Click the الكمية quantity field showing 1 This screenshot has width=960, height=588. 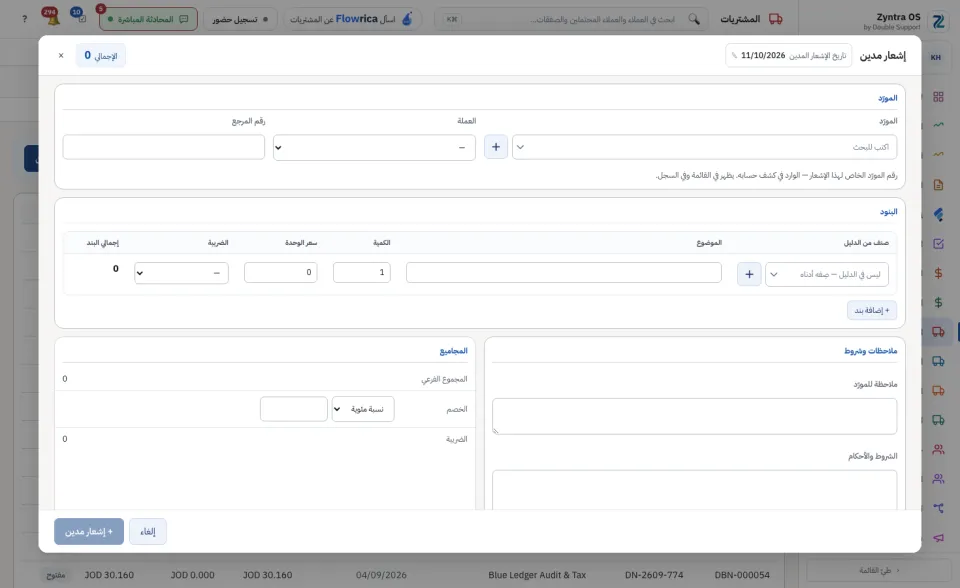(362, 273)
